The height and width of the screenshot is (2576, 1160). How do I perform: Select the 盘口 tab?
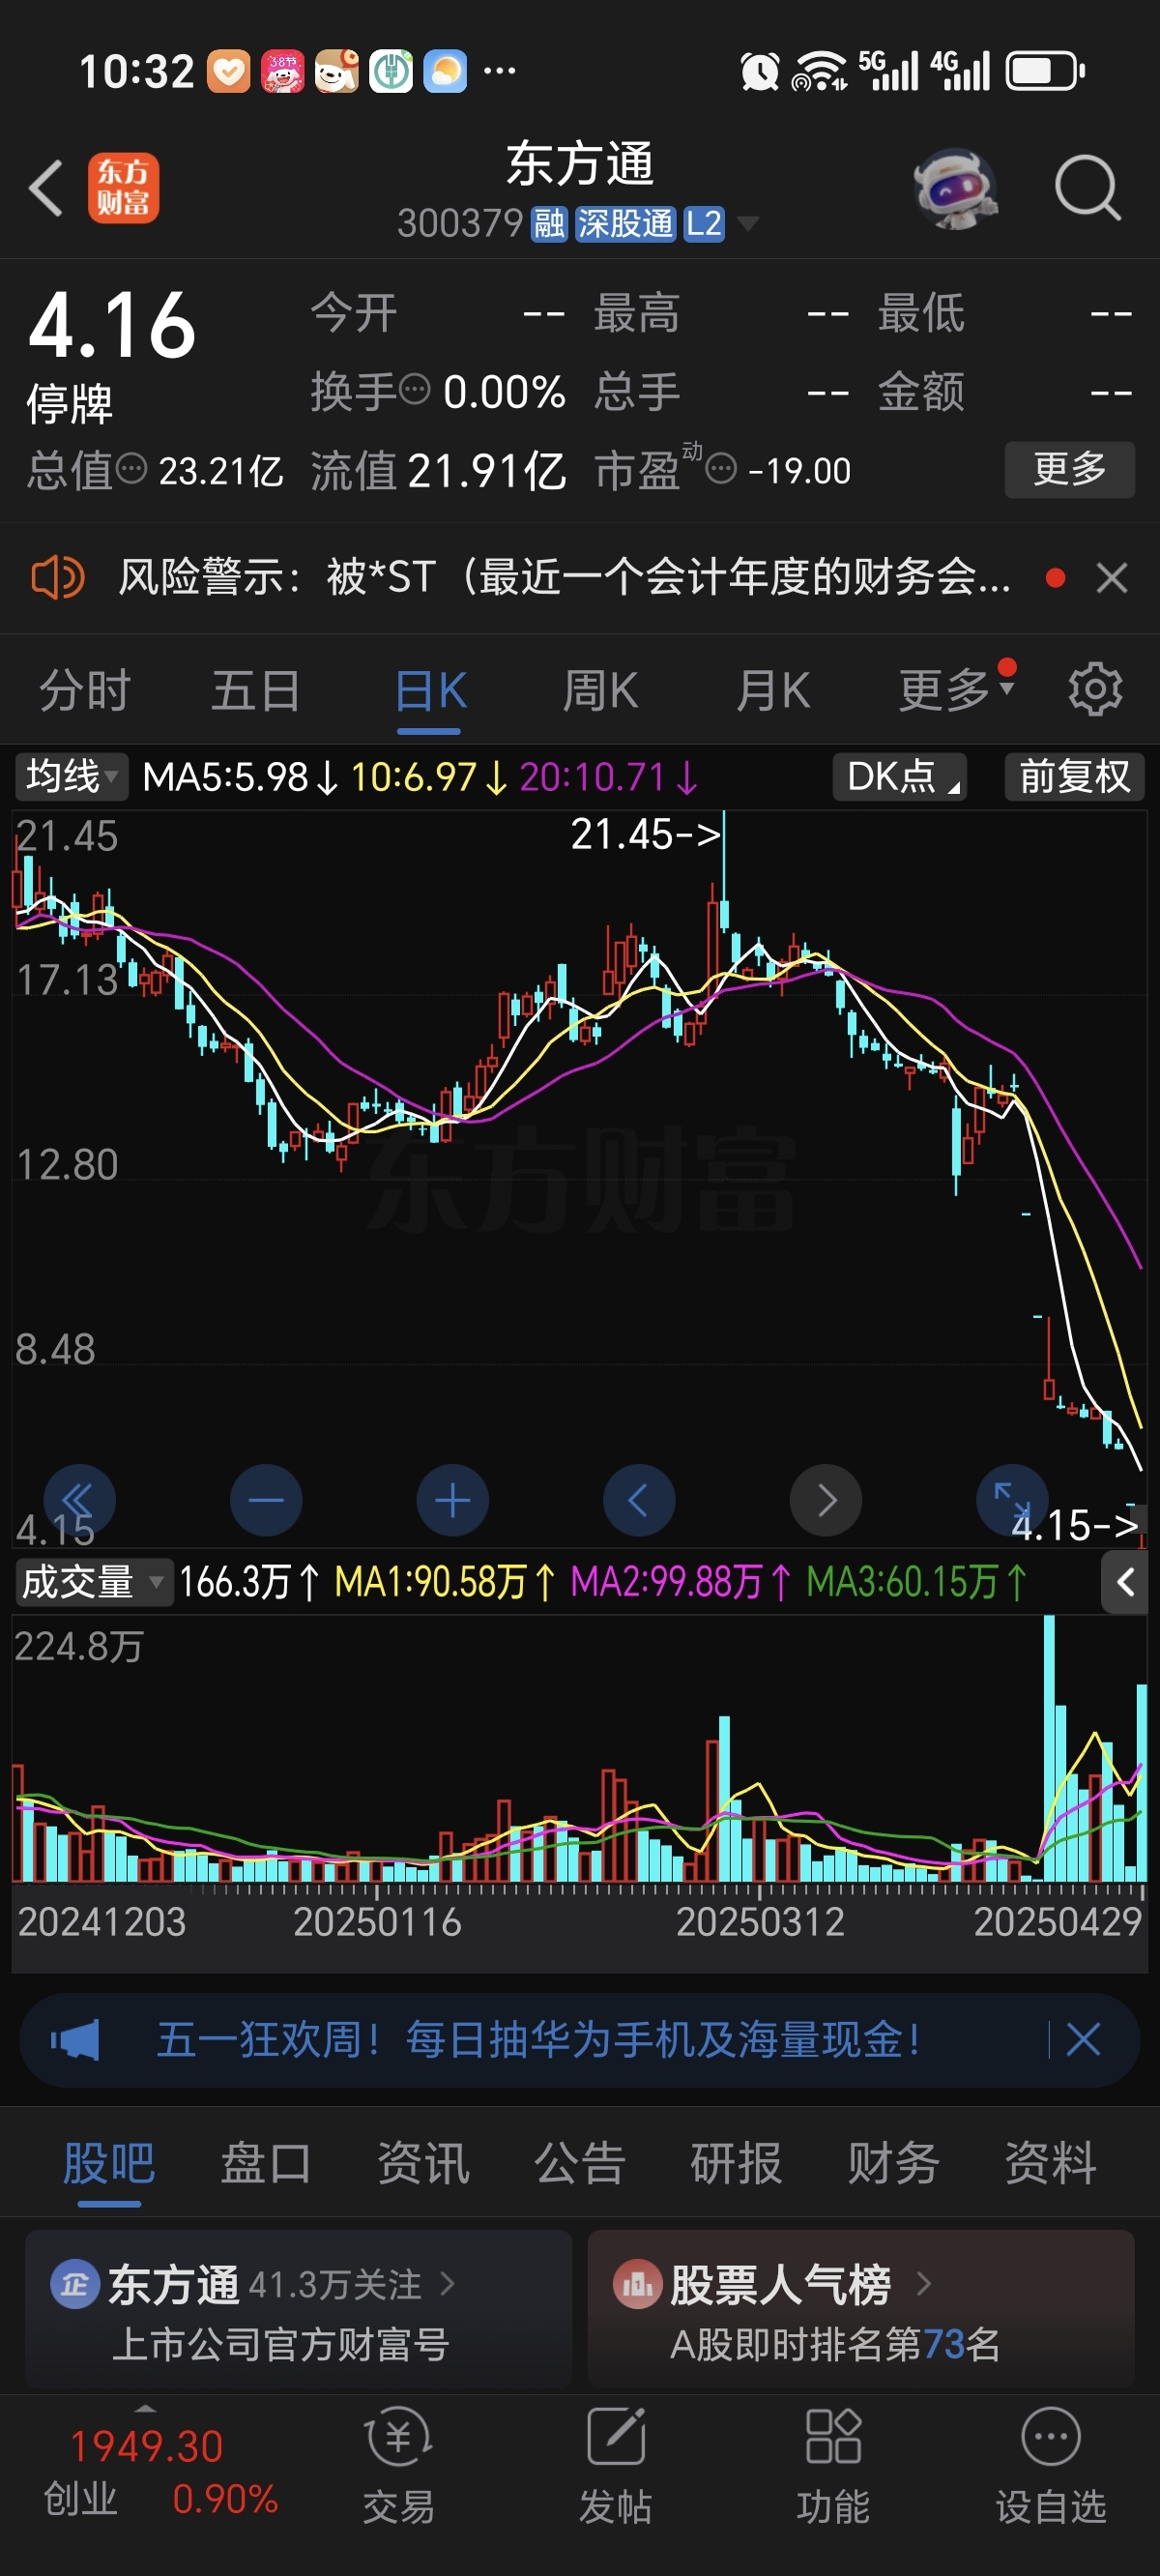click(266, 2163)
